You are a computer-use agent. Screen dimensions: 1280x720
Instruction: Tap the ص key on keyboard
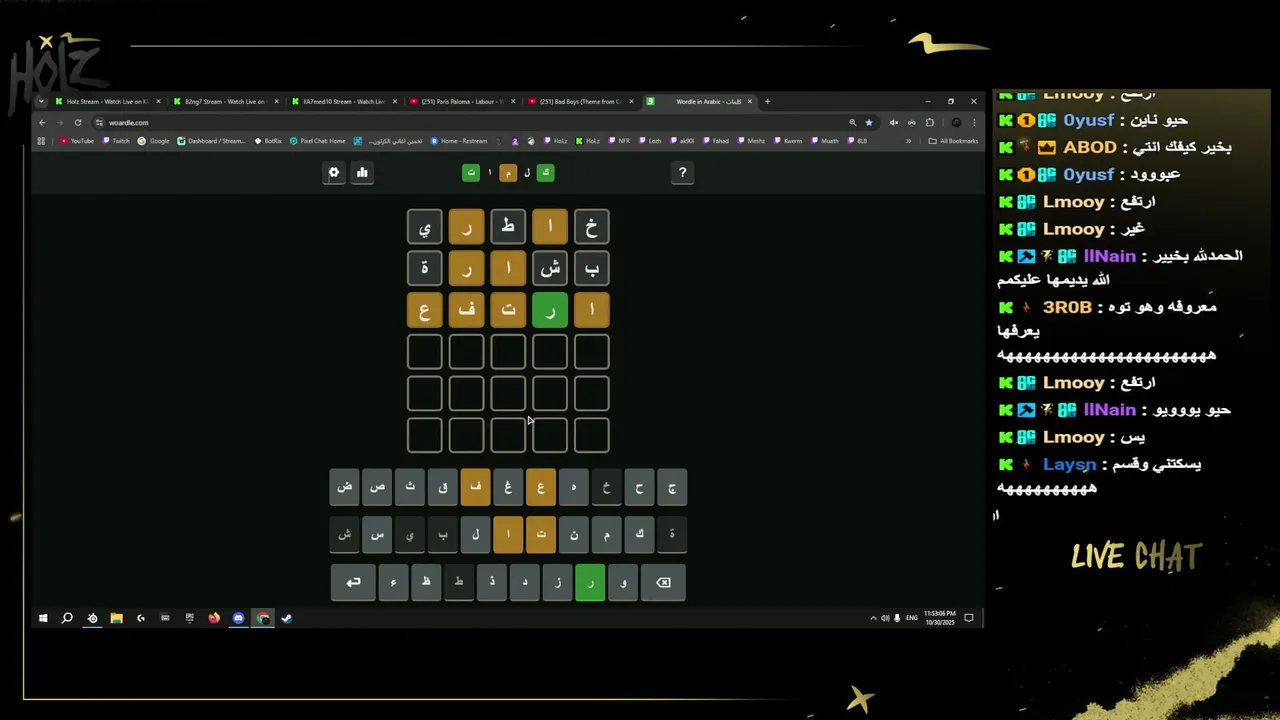tap(377, 487)
